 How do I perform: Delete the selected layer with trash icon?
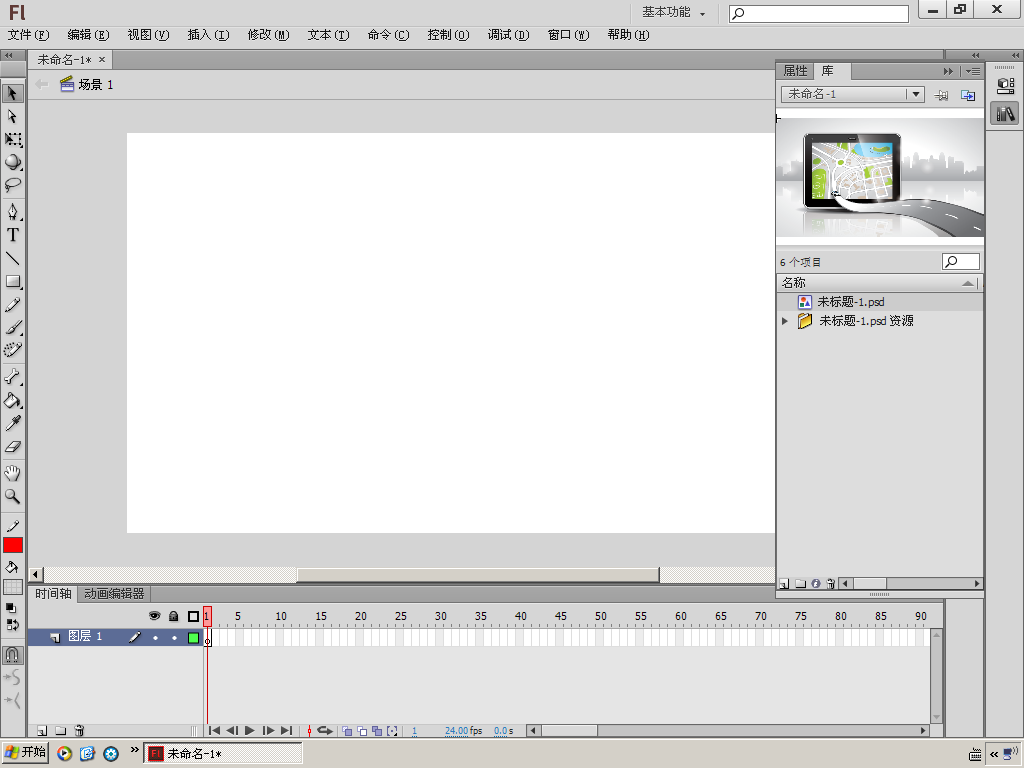pyautogui.click(x=79, y=730)
